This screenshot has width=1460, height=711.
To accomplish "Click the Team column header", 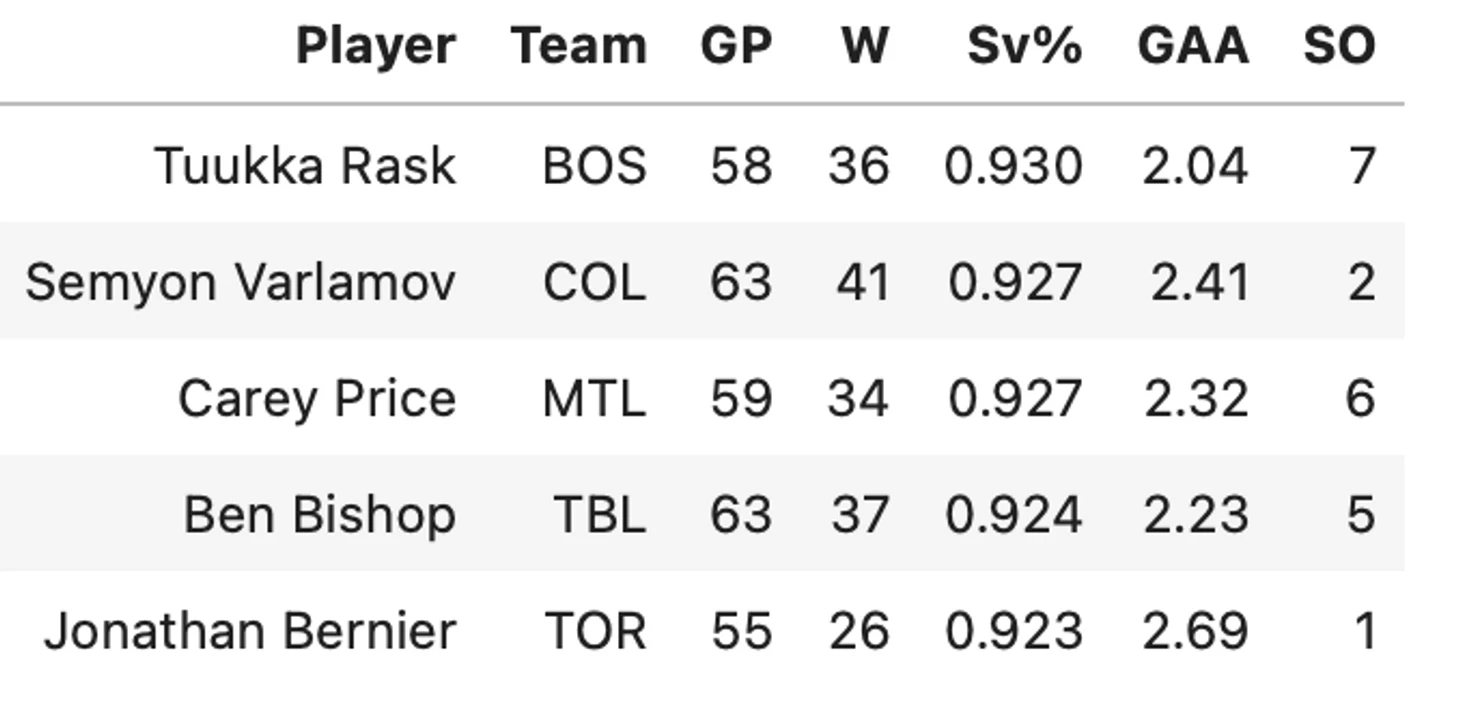I will click(x=578, y=46).
